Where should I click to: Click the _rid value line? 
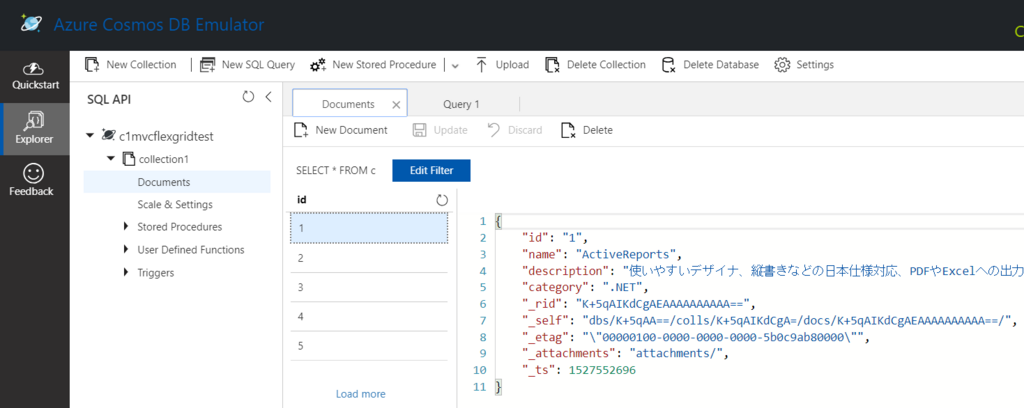pyautogui.click(x=638, y=304)
